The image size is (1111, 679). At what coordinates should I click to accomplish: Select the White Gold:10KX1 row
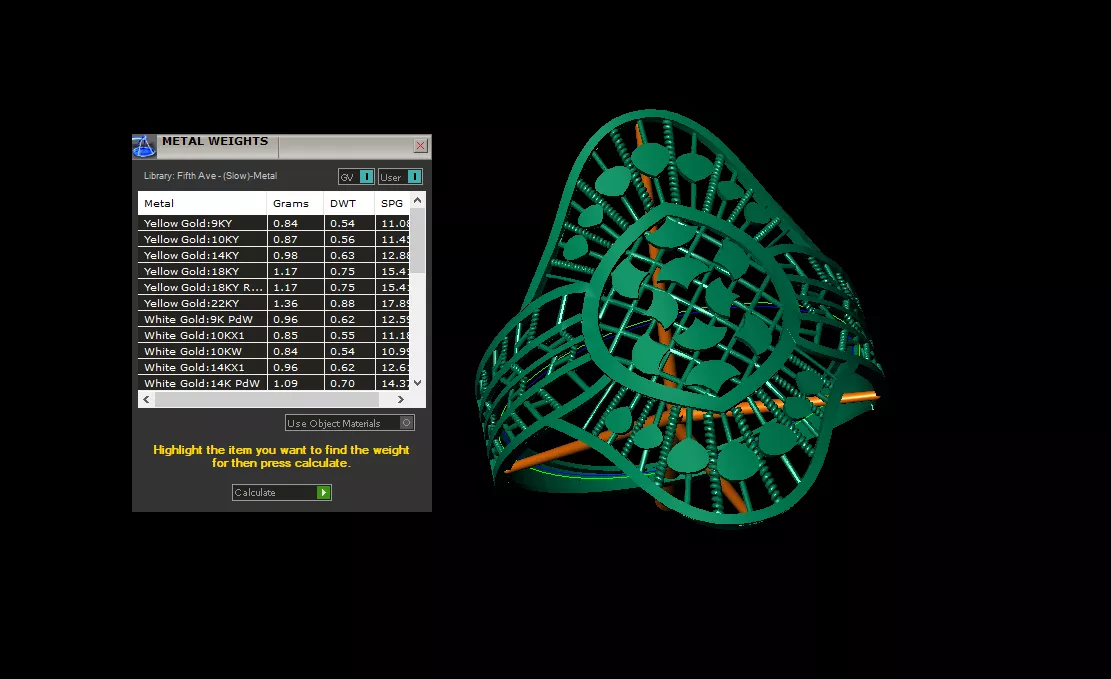pos(273,335)
